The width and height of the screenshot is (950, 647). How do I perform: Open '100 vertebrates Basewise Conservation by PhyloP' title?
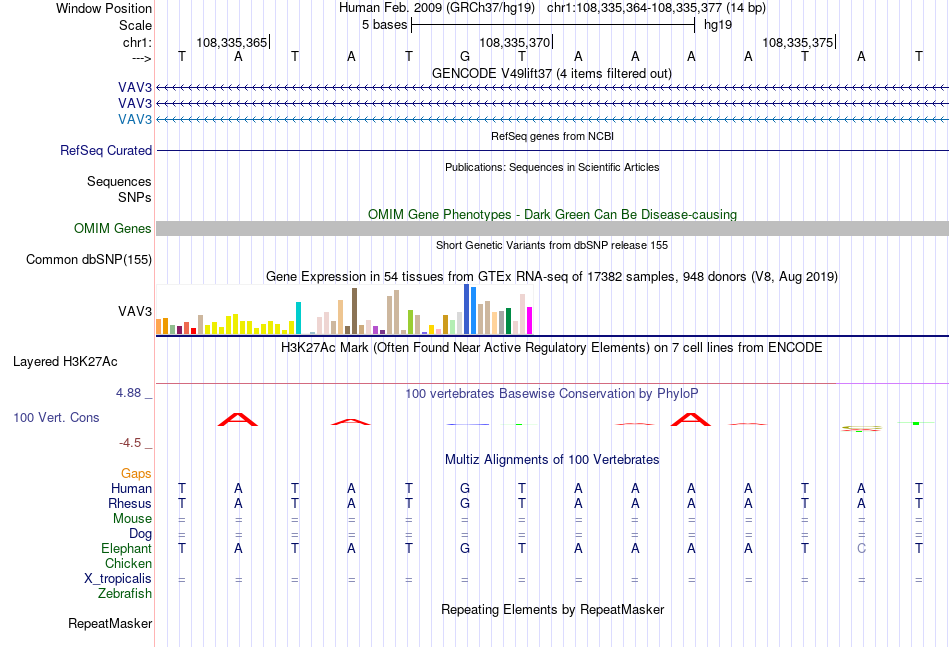tap(551, 394)
